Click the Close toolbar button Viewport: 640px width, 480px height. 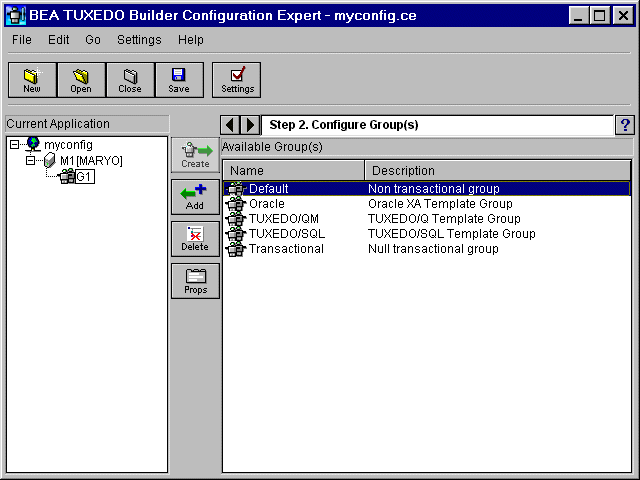(130, 80)
